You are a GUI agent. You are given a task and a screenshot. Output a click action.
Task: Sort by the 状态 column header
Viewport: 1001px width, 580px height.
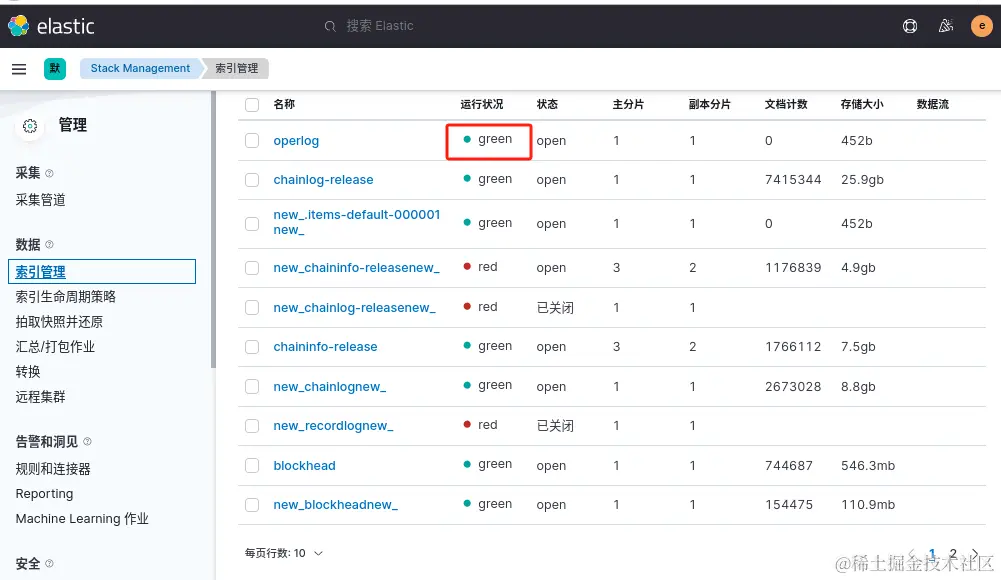[547, 105]
